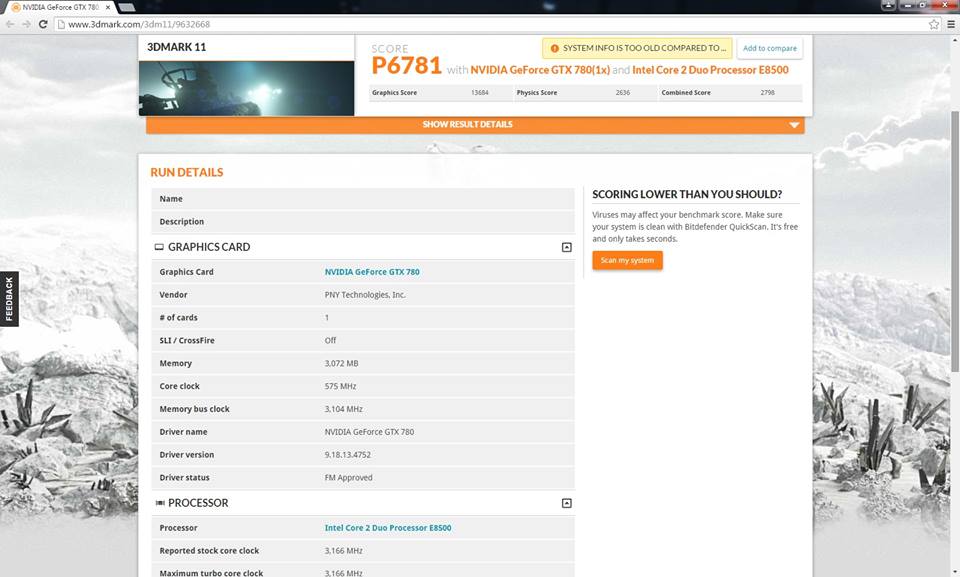Click the P6781 score value
The width and height of the screenshot is (960, 577).
pos(407,66)
